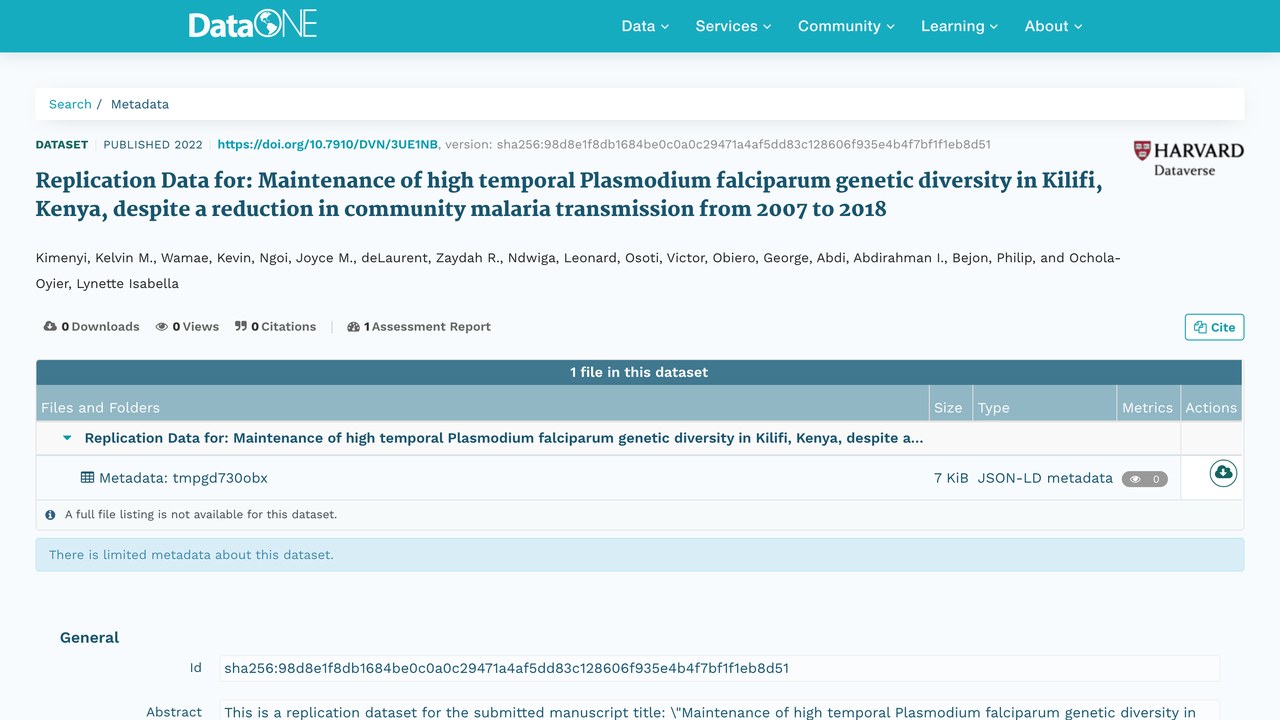
Task: Click the 7 KiB size cell
Action: pyautogui.click(x=951, y=478)
